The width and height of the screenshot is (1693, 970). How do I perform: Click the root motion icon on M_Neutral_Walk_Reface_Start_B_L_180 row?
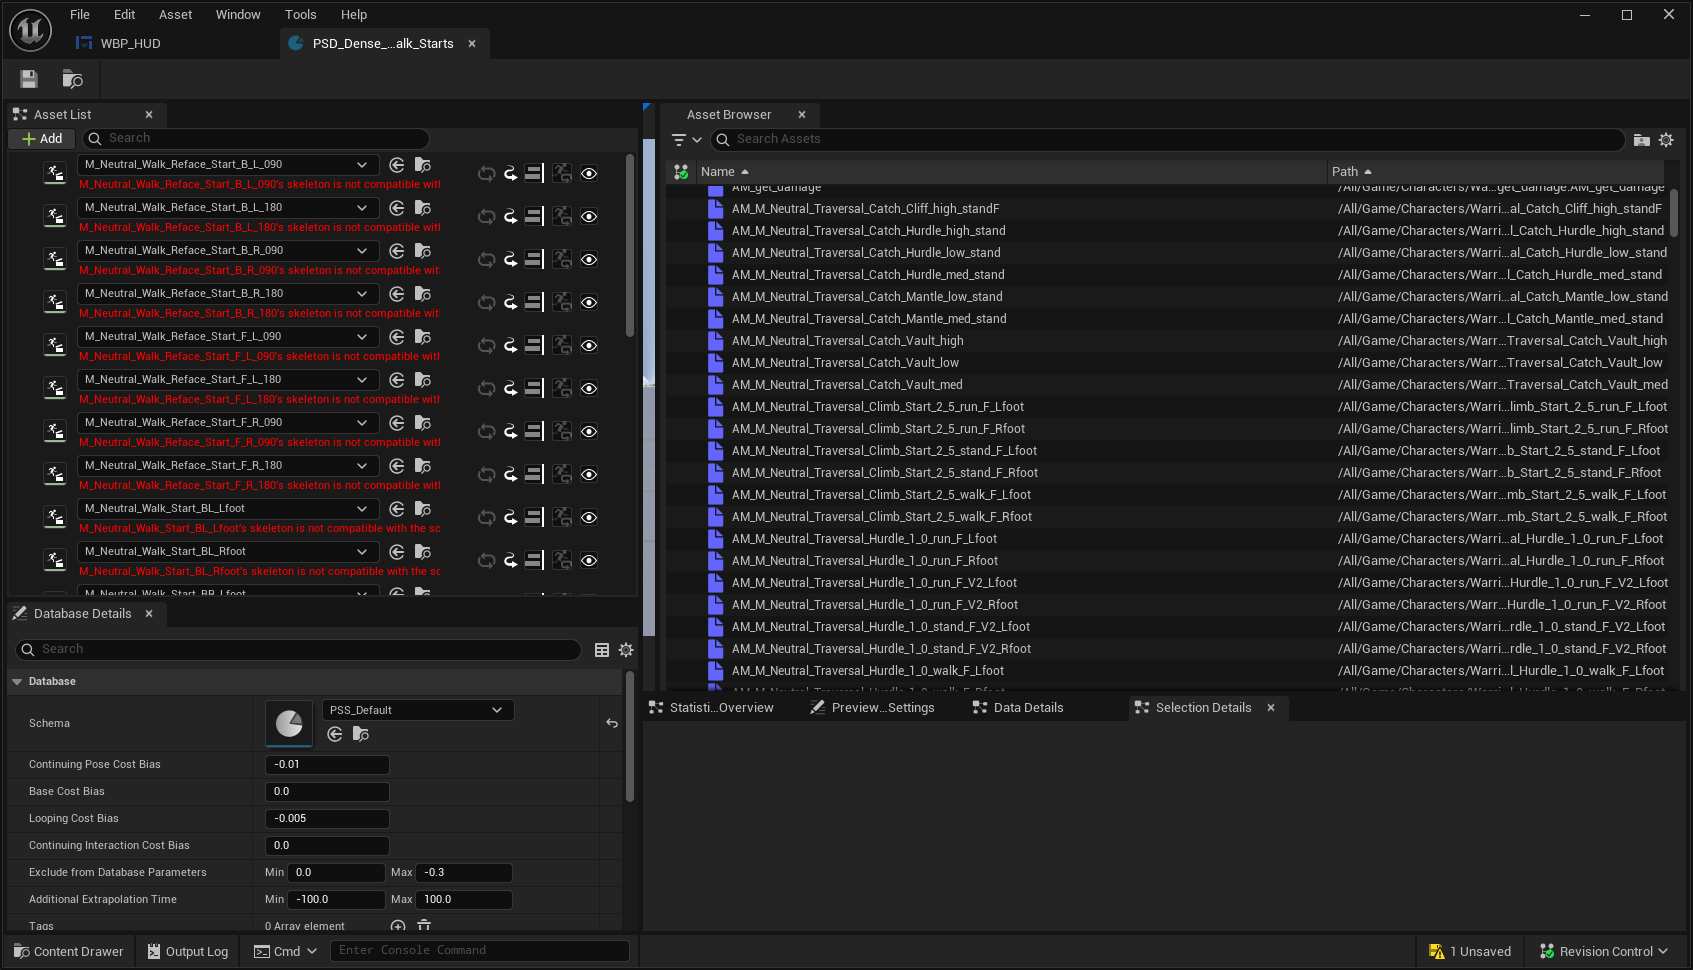(x=510, y=216)
